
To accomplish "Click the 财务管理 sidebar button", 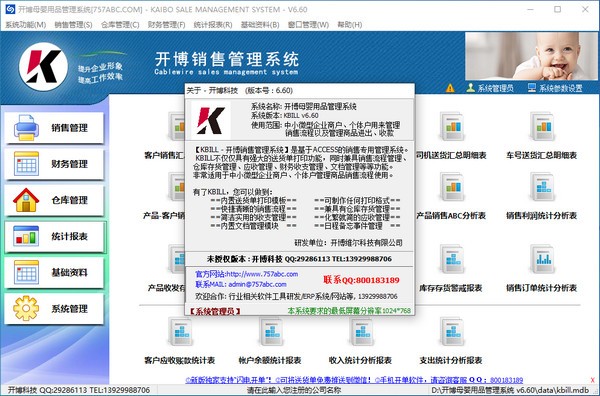I will pos(54,164).
